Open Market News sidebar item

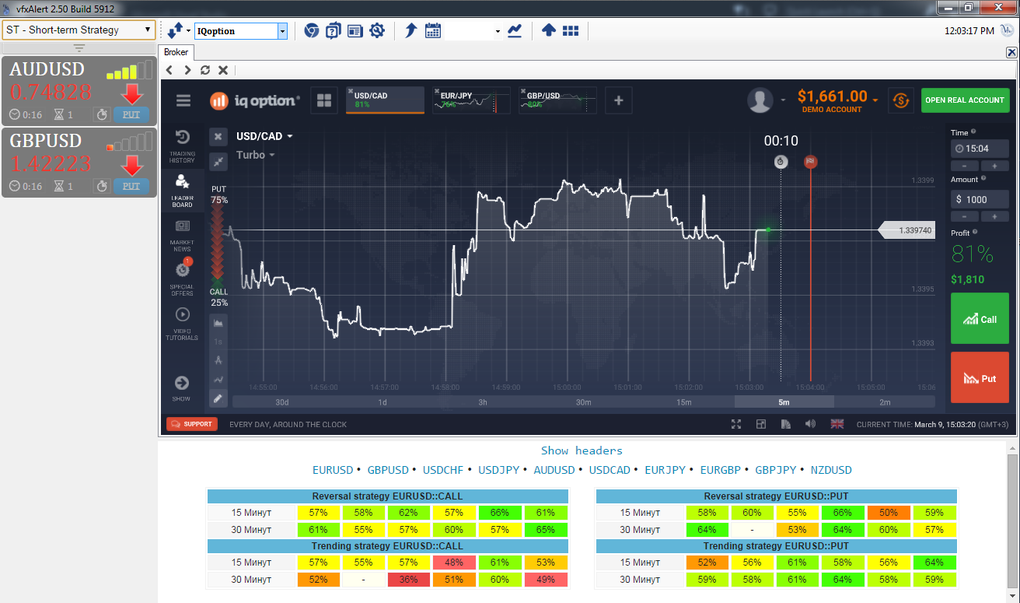point(182,235)
